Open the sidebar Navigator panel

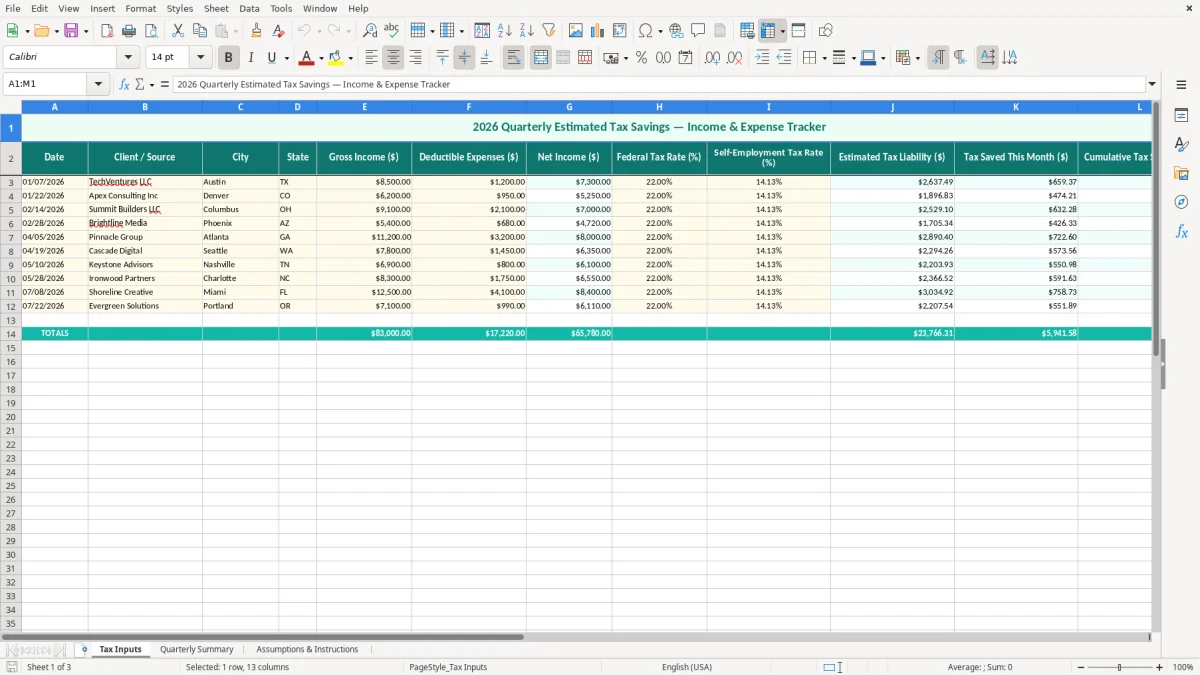pyautogui.click(x=1181, y=202)
